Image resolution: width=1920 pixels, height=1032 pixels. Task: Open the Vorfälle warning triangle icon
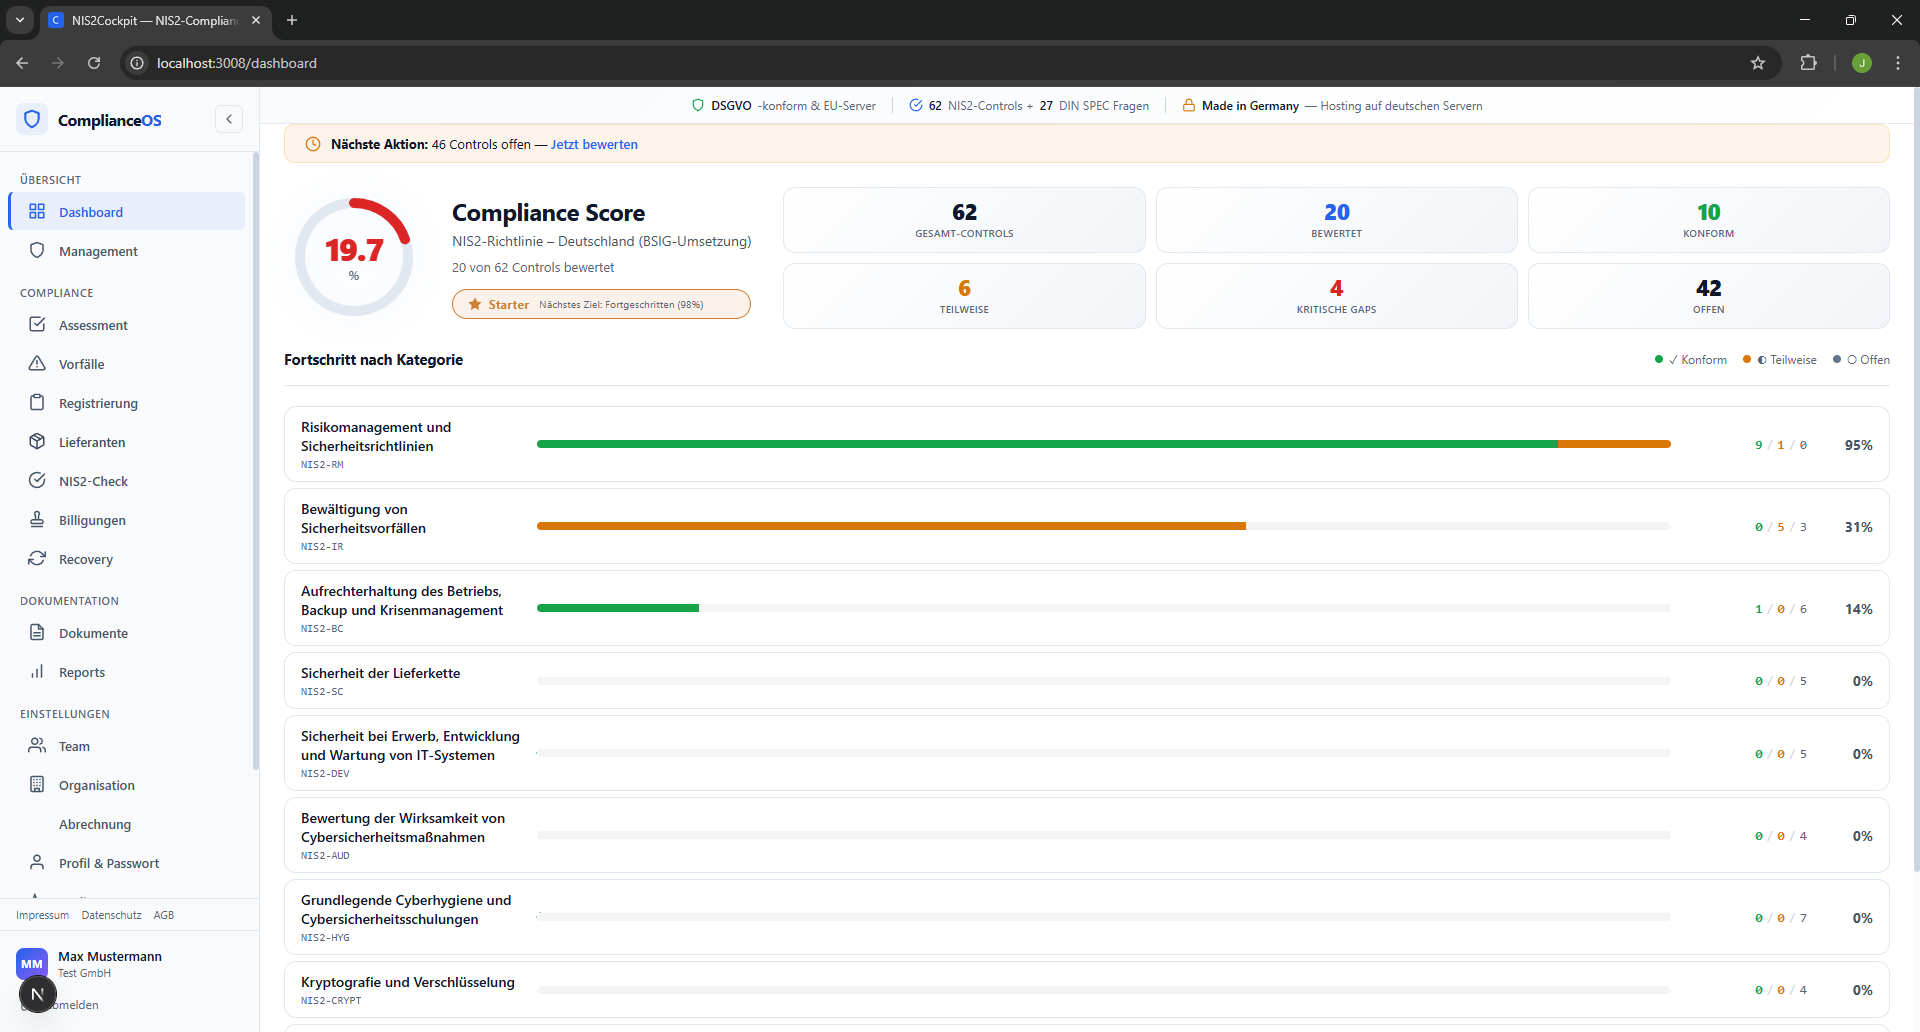click(37, 364)
